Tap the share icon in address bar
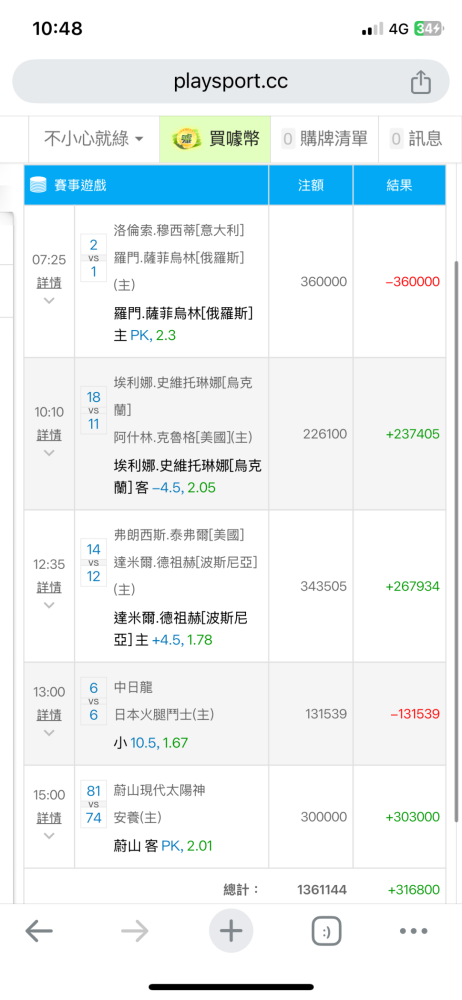 [x=421, y=82]
